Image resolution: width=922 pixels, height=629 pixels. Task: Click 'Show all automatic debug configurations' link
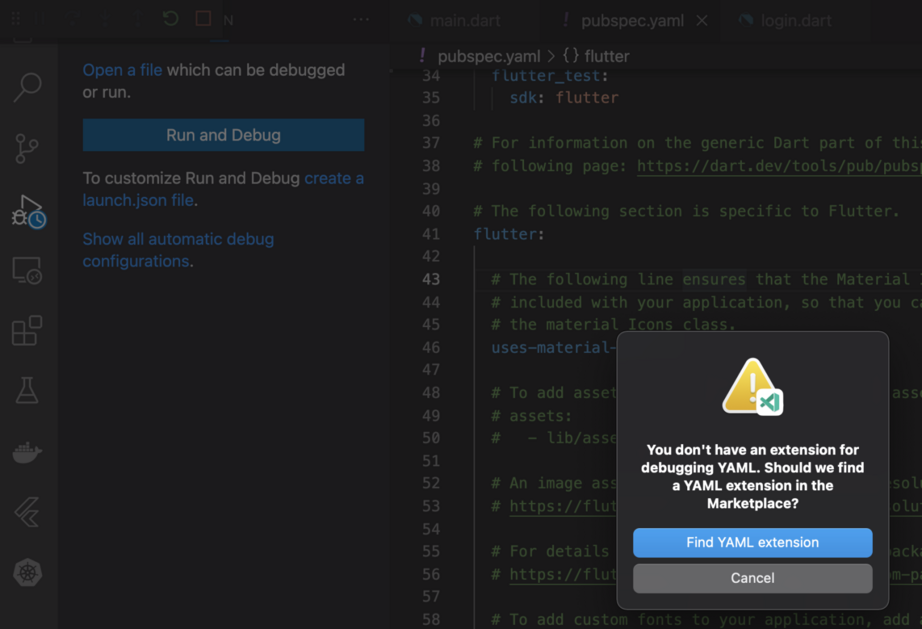tap(177, 239)
